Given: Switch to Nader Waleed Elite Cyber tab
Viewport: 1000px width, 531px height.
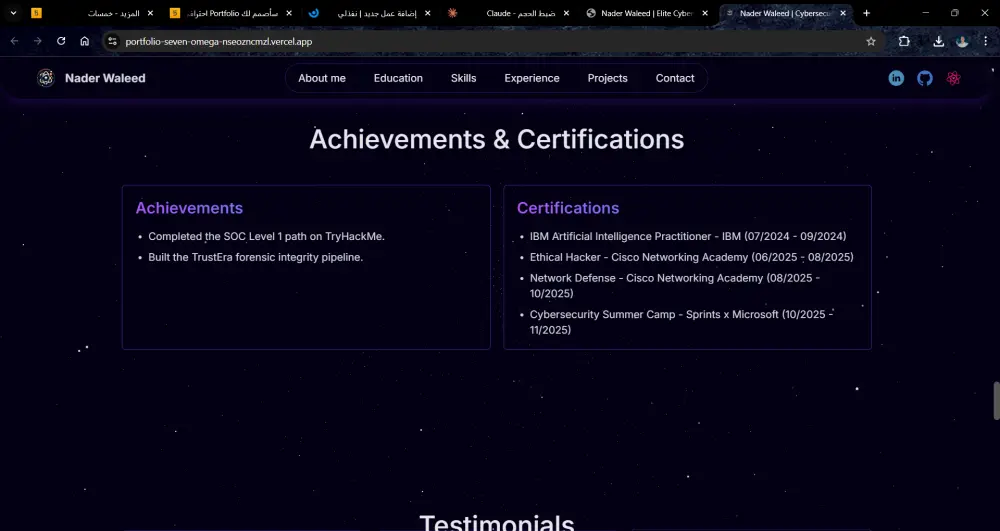Looking at the screenshot, I should click(647, 13).
